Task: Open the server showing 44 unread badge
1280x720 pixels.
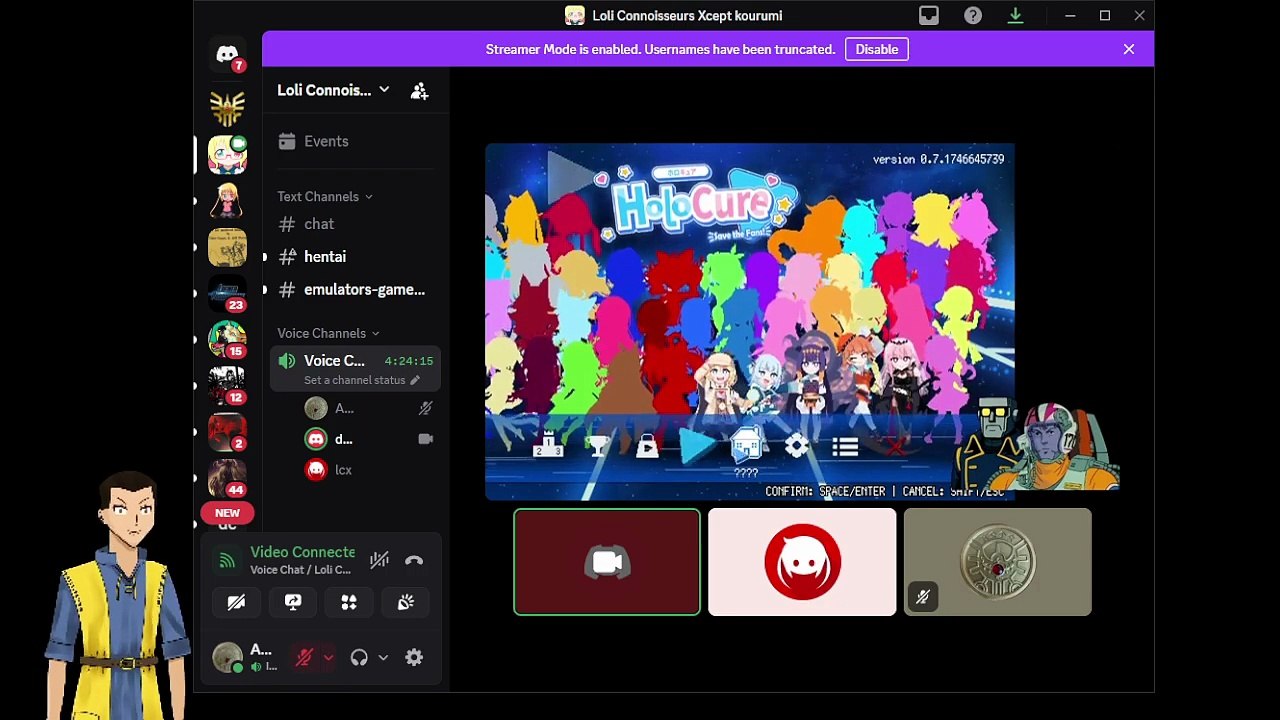Action: (x=227, y=477)
